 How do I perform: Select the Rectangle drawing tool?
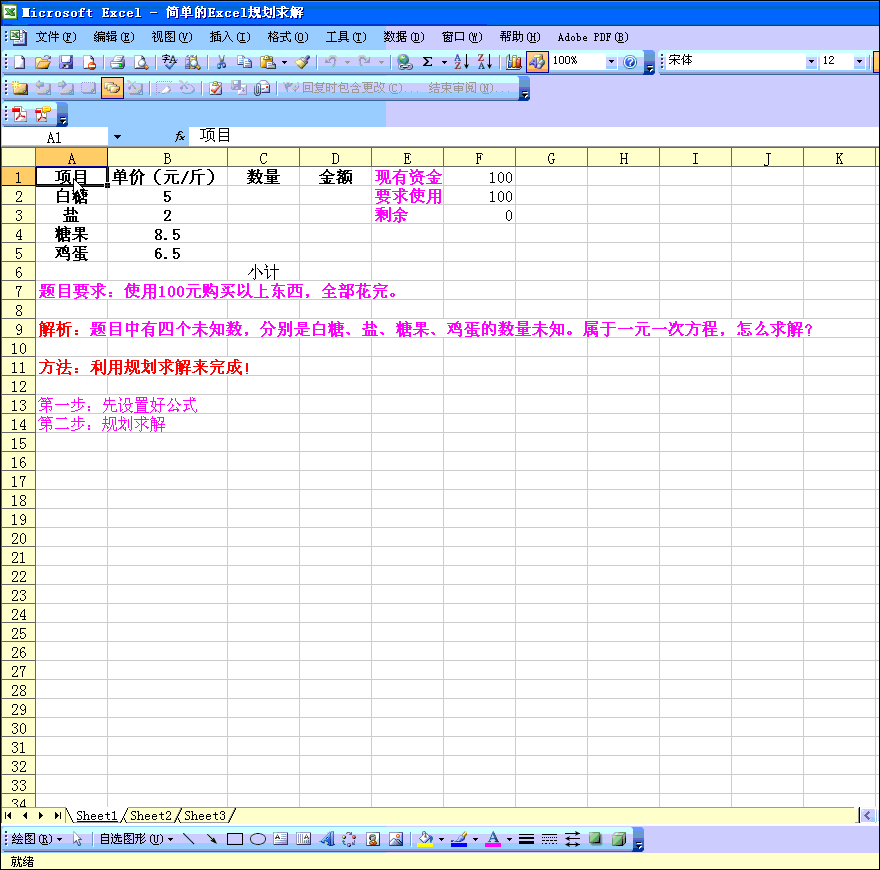click(235, 839)
